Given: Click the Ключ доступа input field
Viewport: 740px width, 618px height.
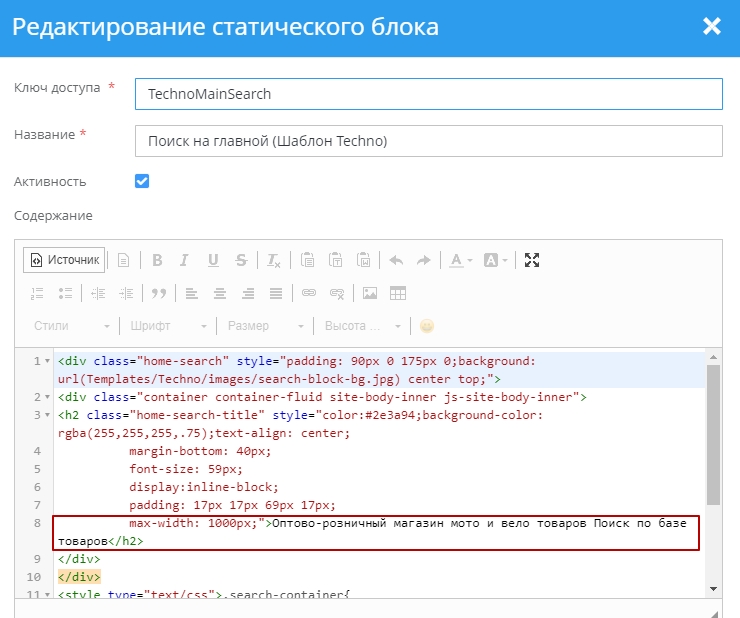Looking at the screenshot, I should click(428, 94).
